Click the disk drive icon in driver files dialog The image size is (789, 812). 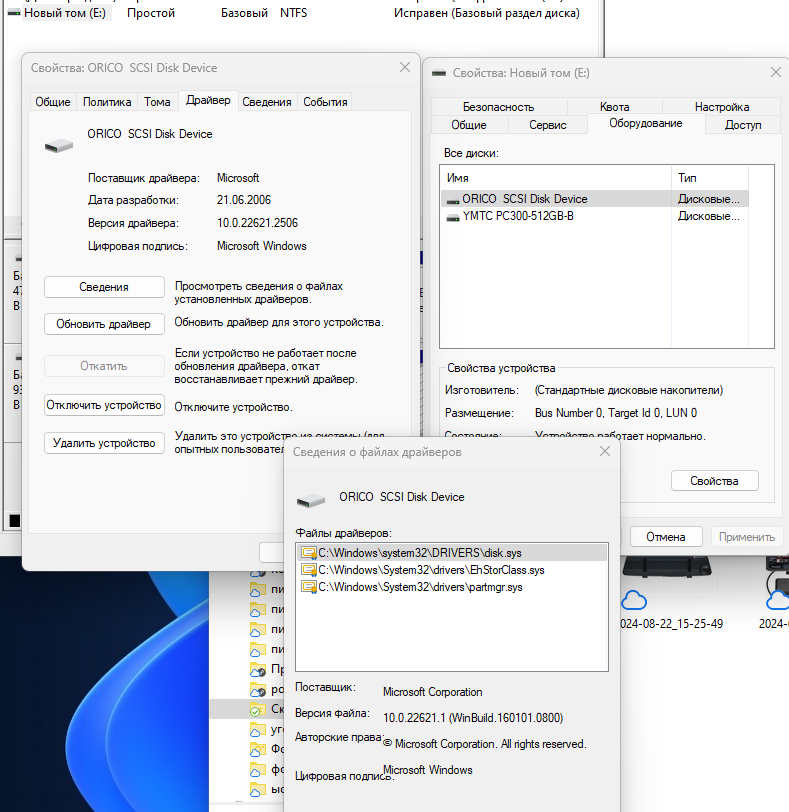(311, 501)
